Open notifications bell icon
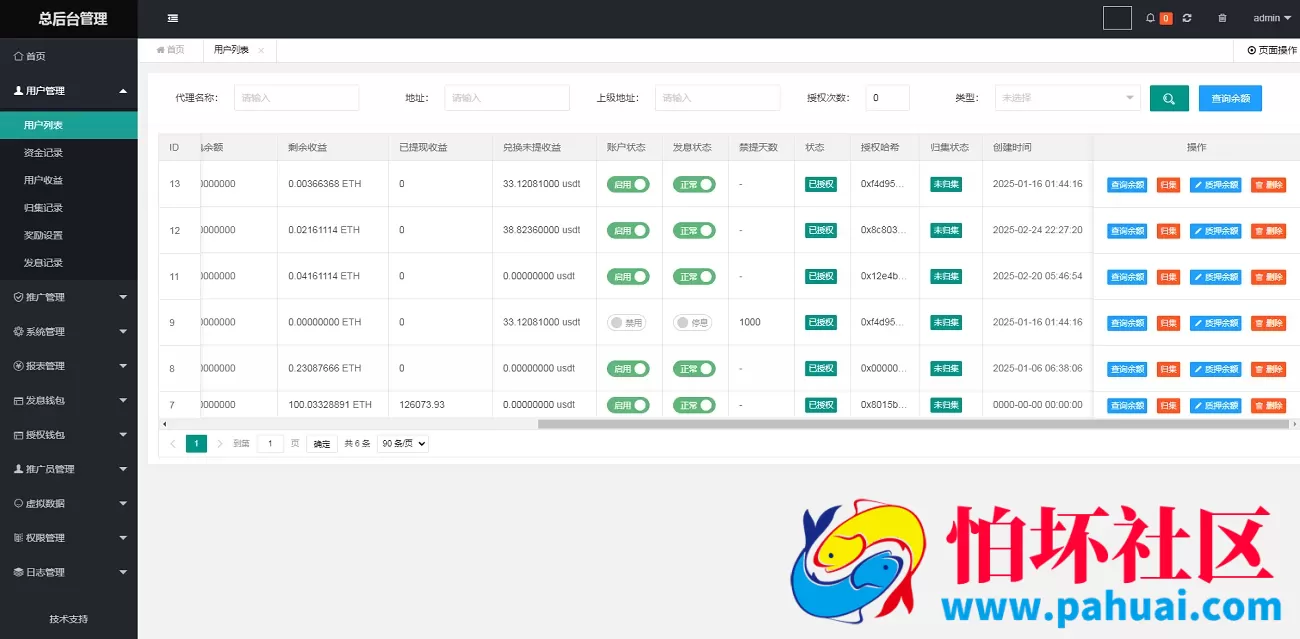This screenshot has width=1300, height=639. point(1150,18)
